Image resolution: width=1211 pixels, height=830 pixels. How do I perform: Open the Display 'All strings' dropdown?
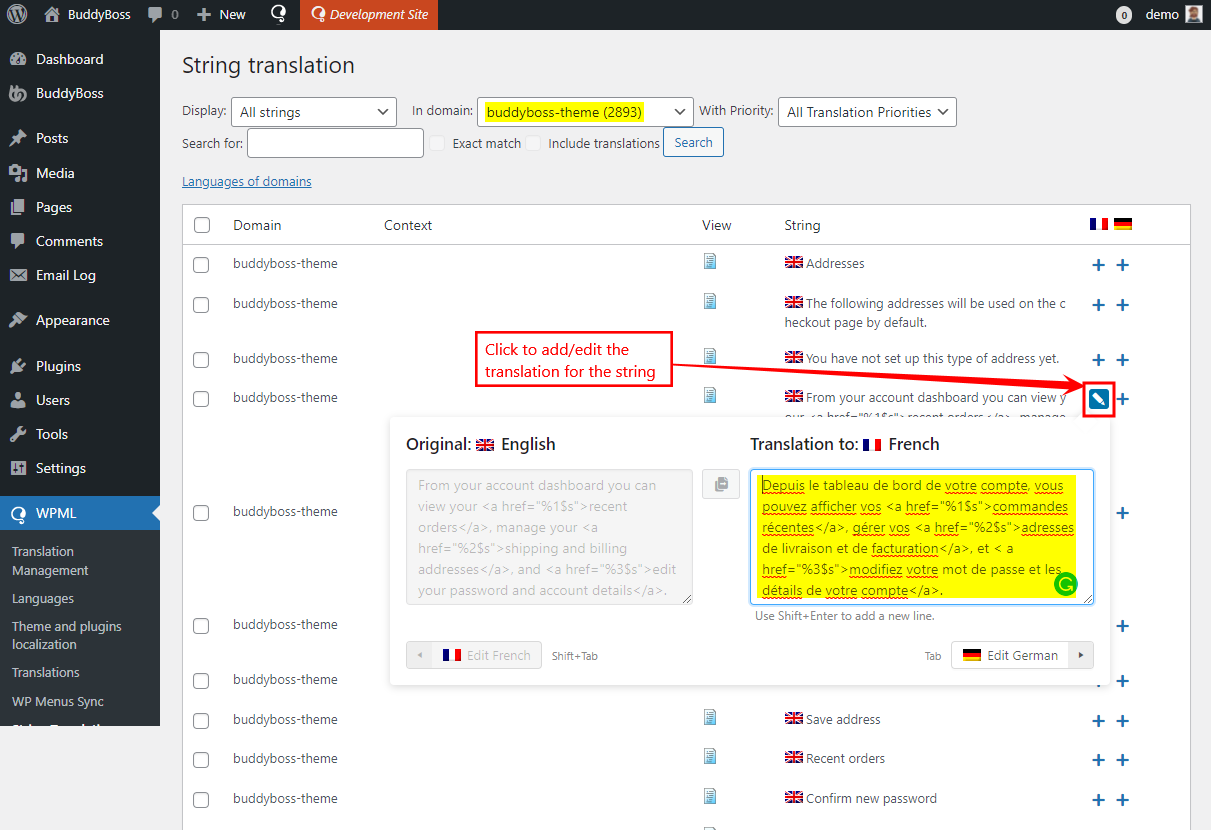(313, 112)
